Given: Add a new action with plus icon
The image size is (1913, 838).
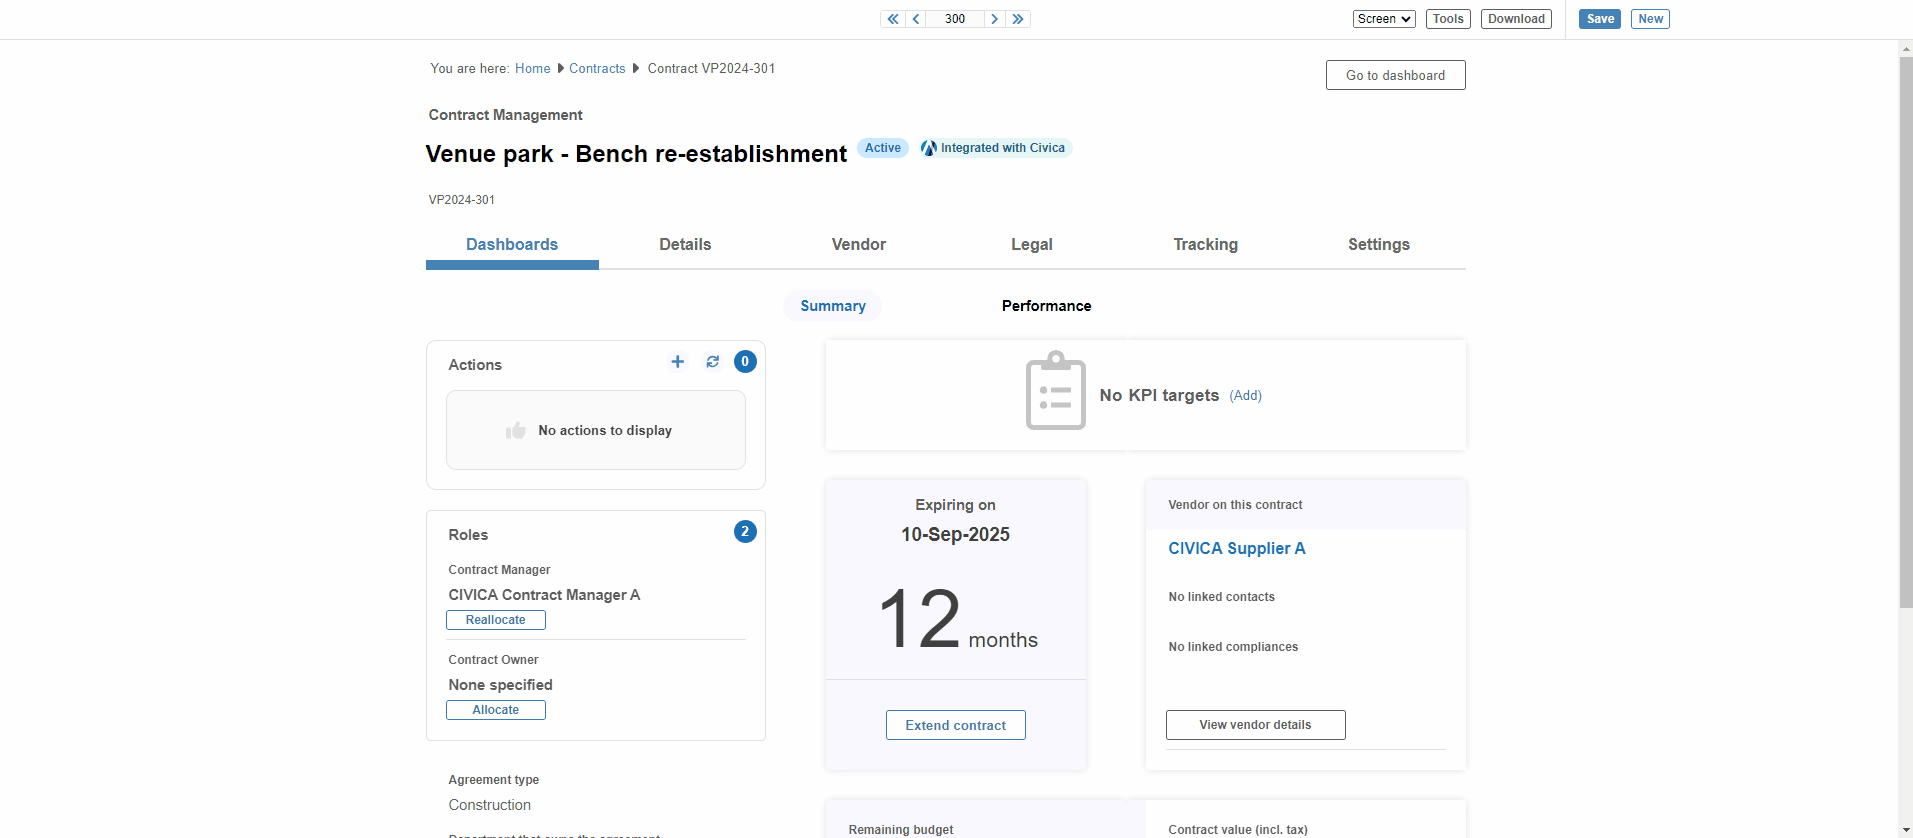Looking at the screenshot, I should pos(678,362).
